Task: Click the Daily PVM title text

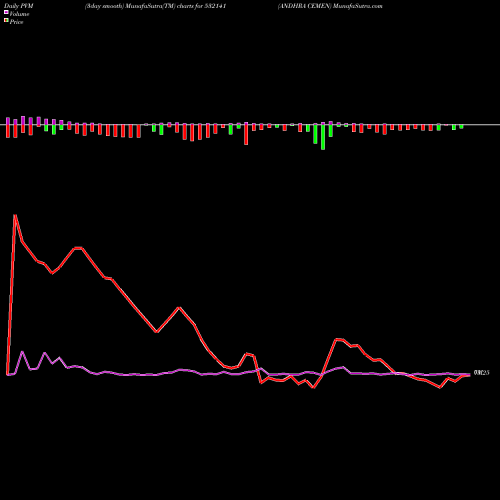Action: [19, 6]
